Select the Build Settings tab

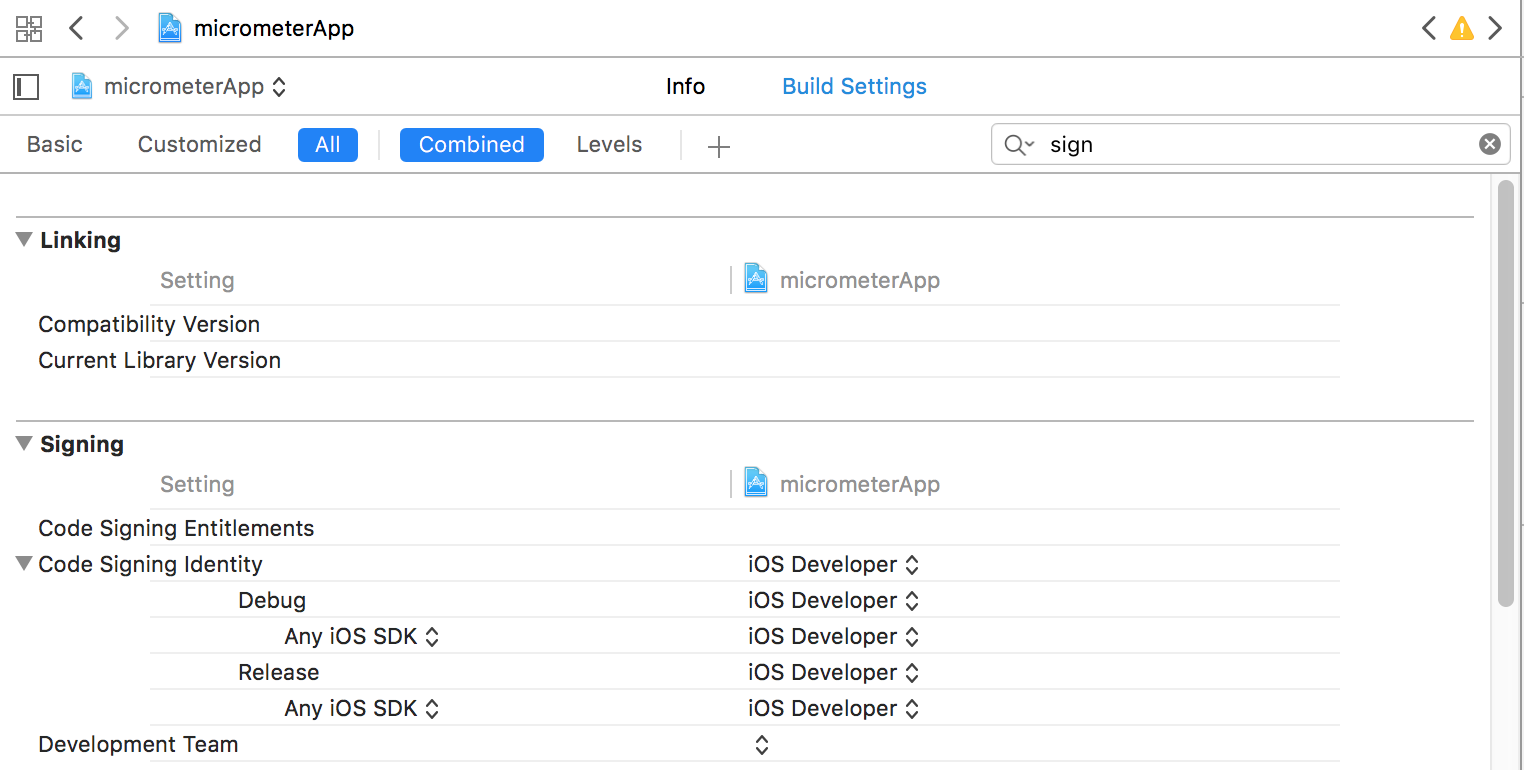[x=854, y=87]
